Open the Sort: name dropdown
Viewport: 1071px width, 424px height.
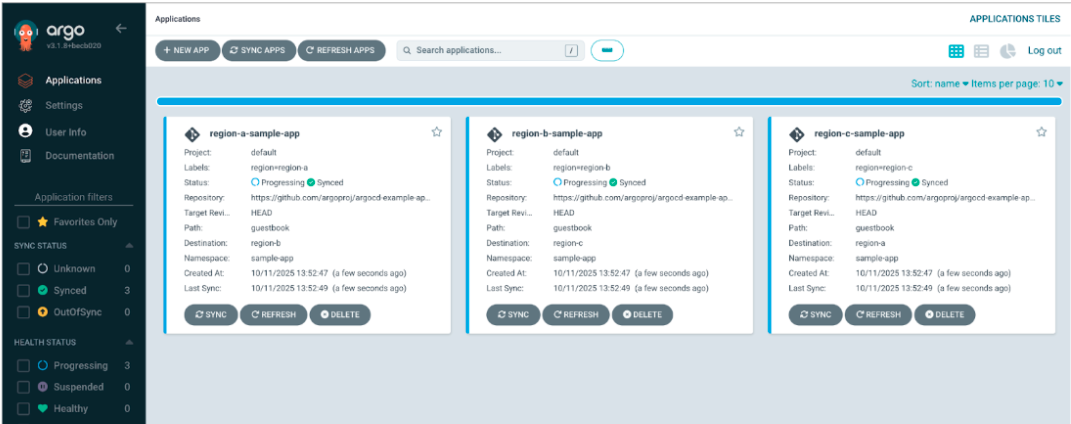click(x=940, y=84)
